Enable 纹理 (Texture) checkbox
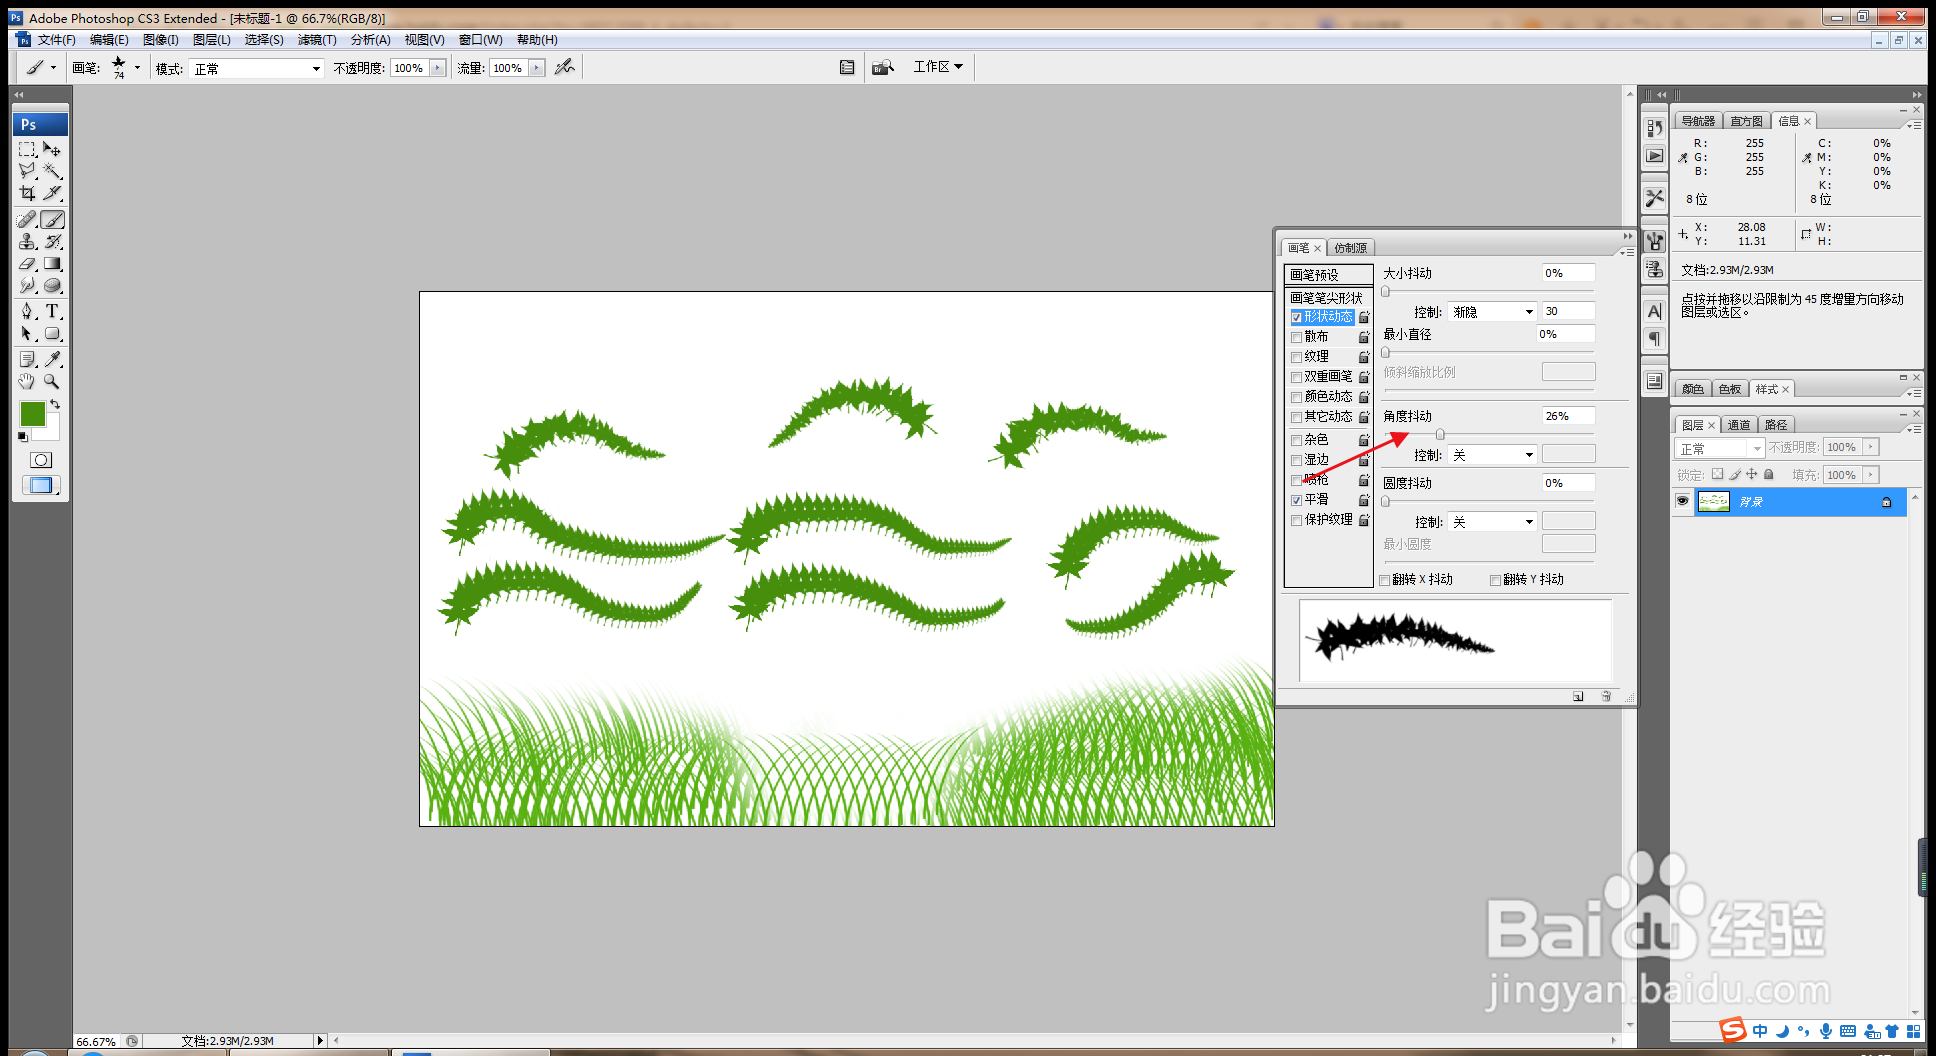 1297,358
